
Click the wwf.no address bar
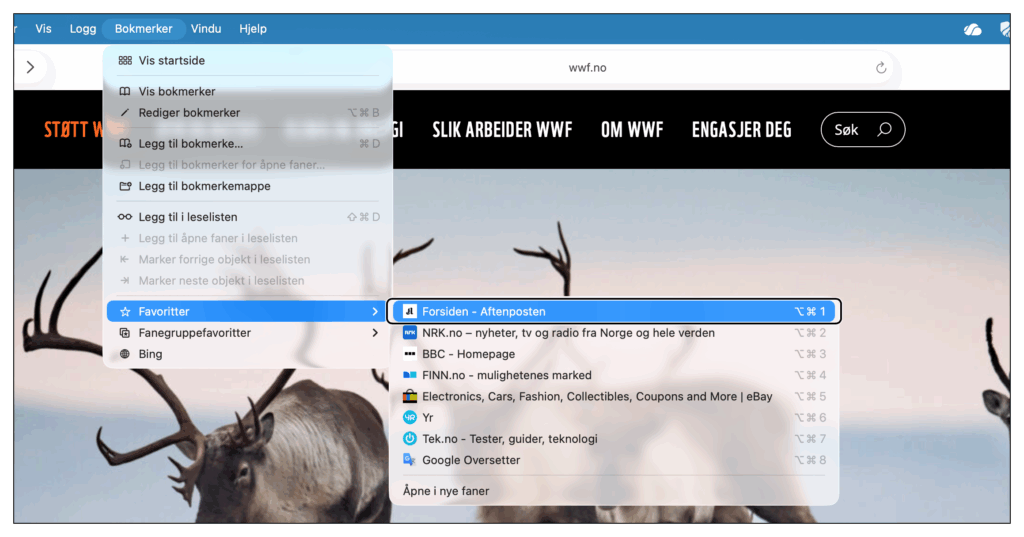coord(588,67)
